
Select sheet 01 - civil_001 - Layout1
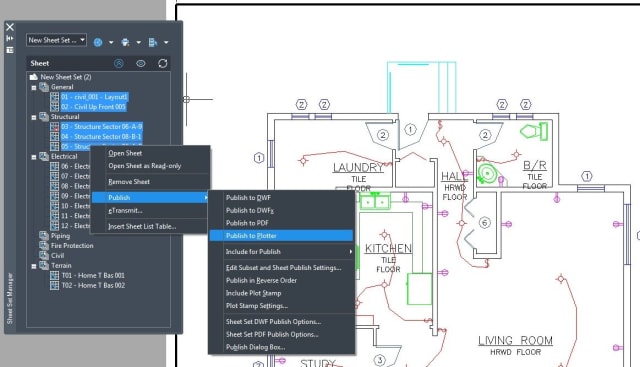pos(94,97)
